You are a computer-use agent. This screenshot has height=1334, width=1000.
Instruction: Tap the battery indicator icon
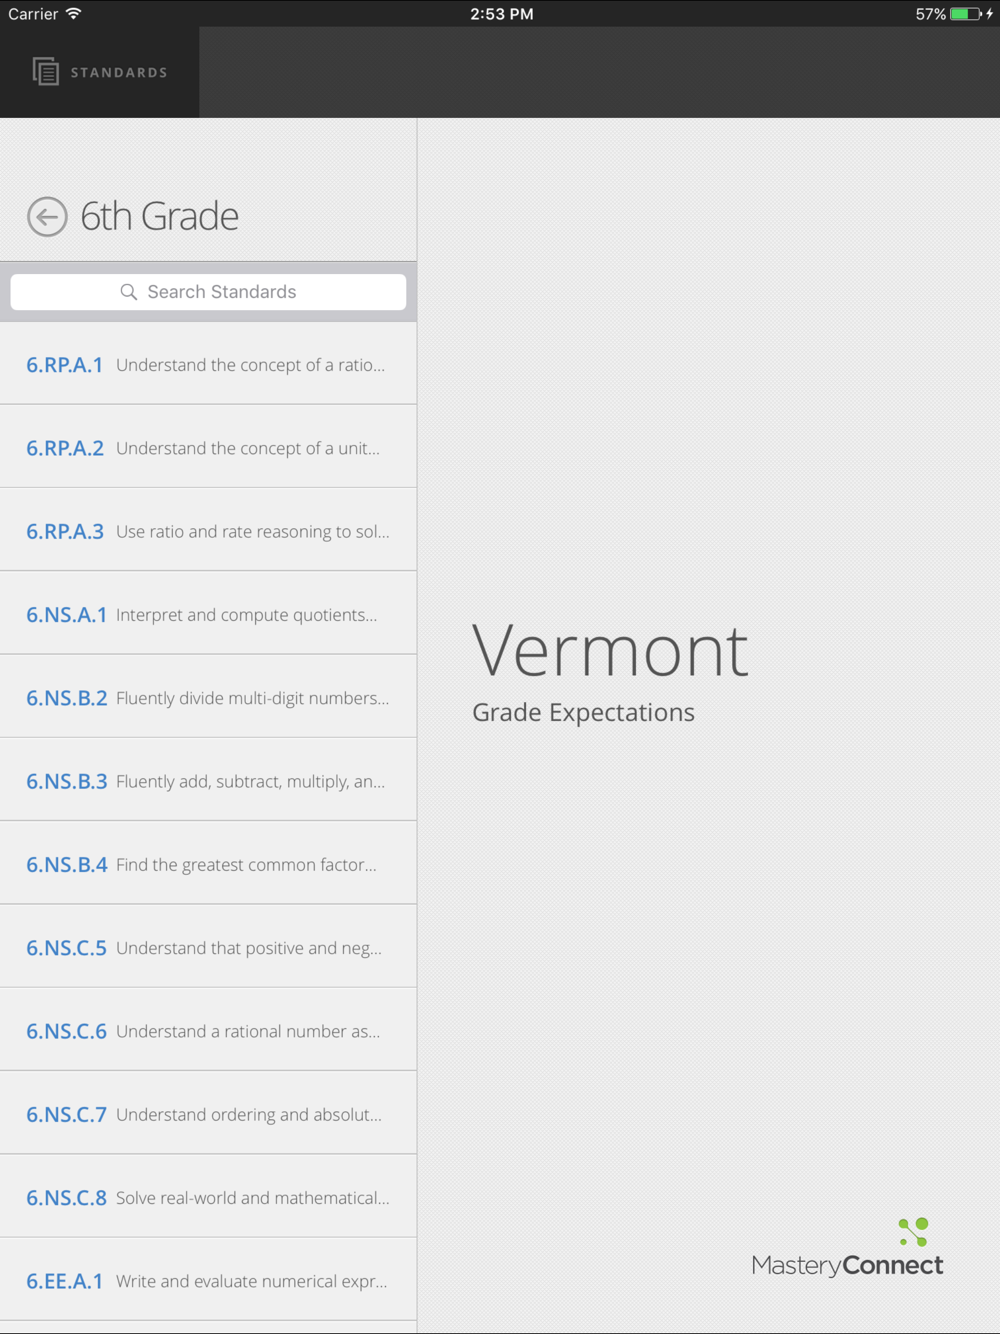tap(966, 14)
